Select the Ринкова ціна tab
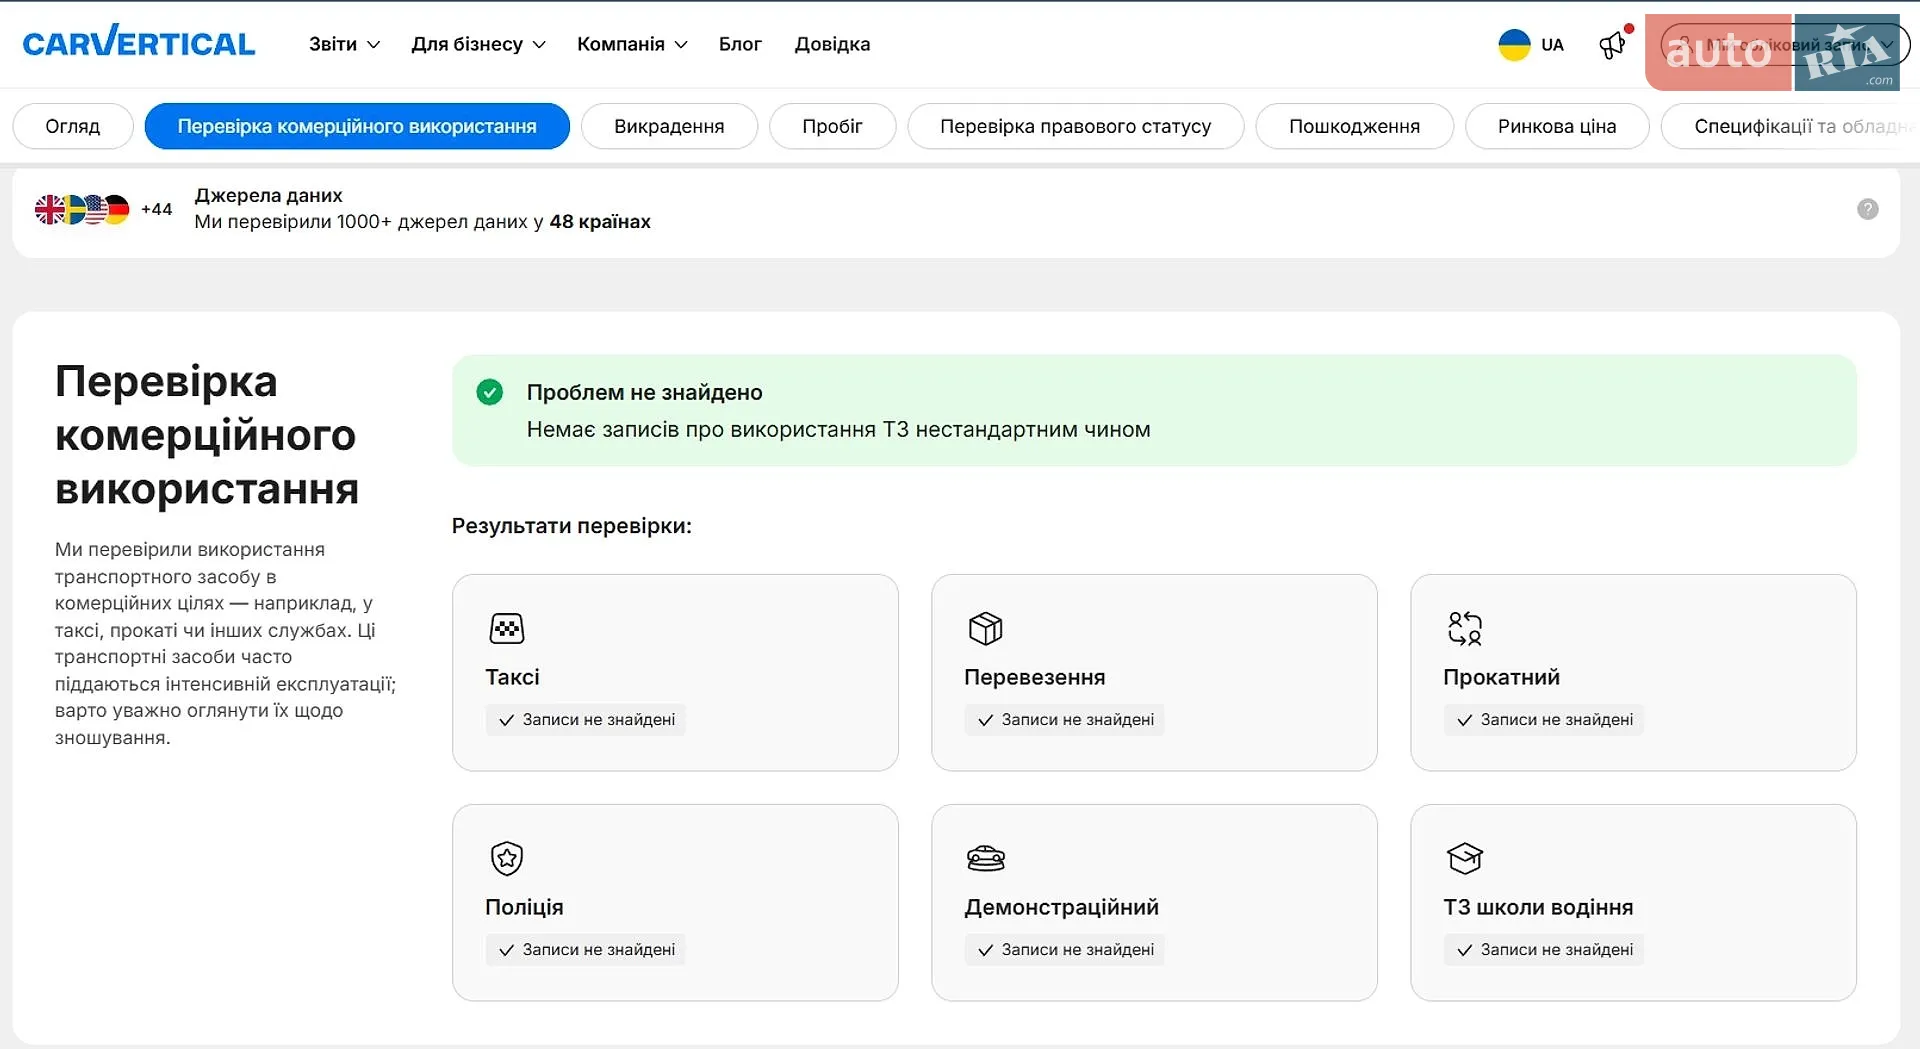 click(x=1557, y=127)
